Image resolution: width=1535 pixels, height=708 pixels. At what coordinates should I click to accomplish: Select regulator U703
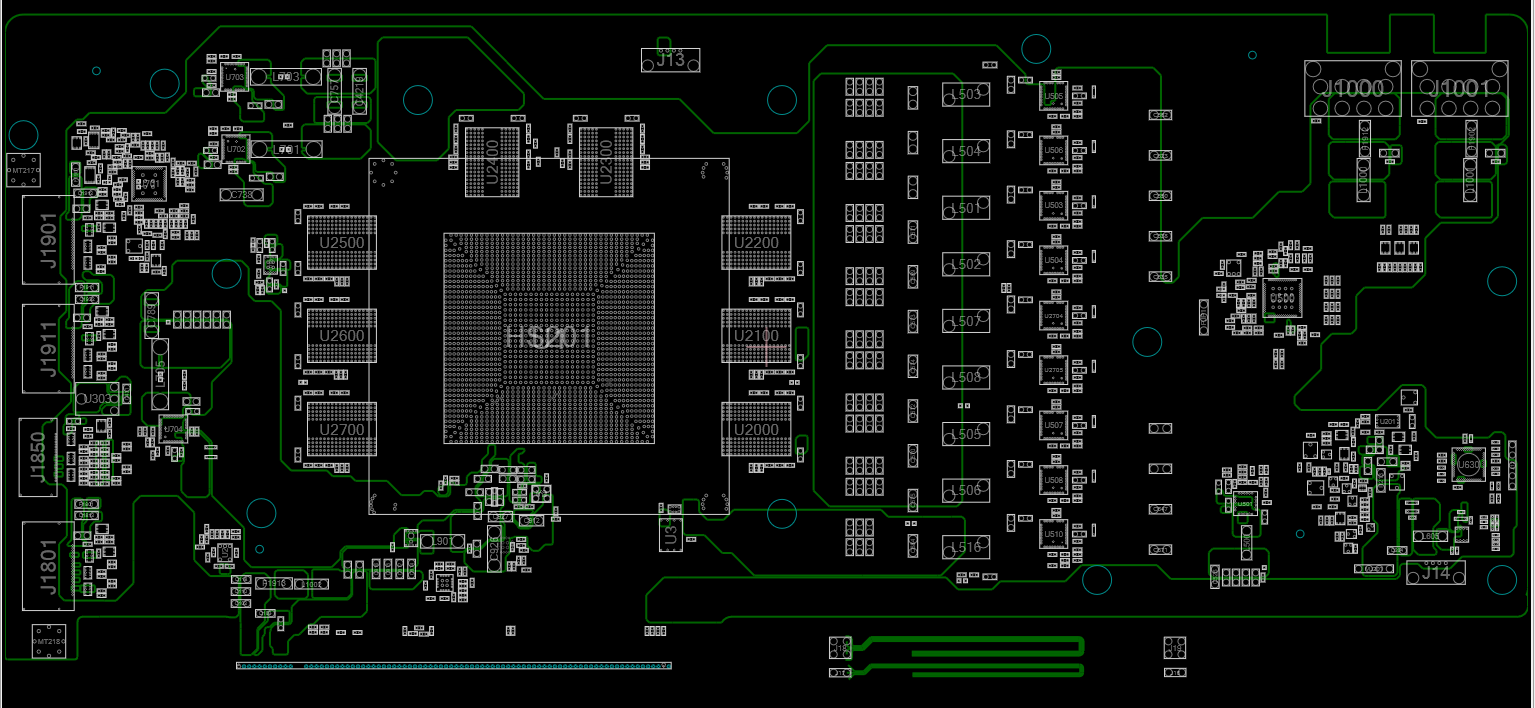(234, 77)
